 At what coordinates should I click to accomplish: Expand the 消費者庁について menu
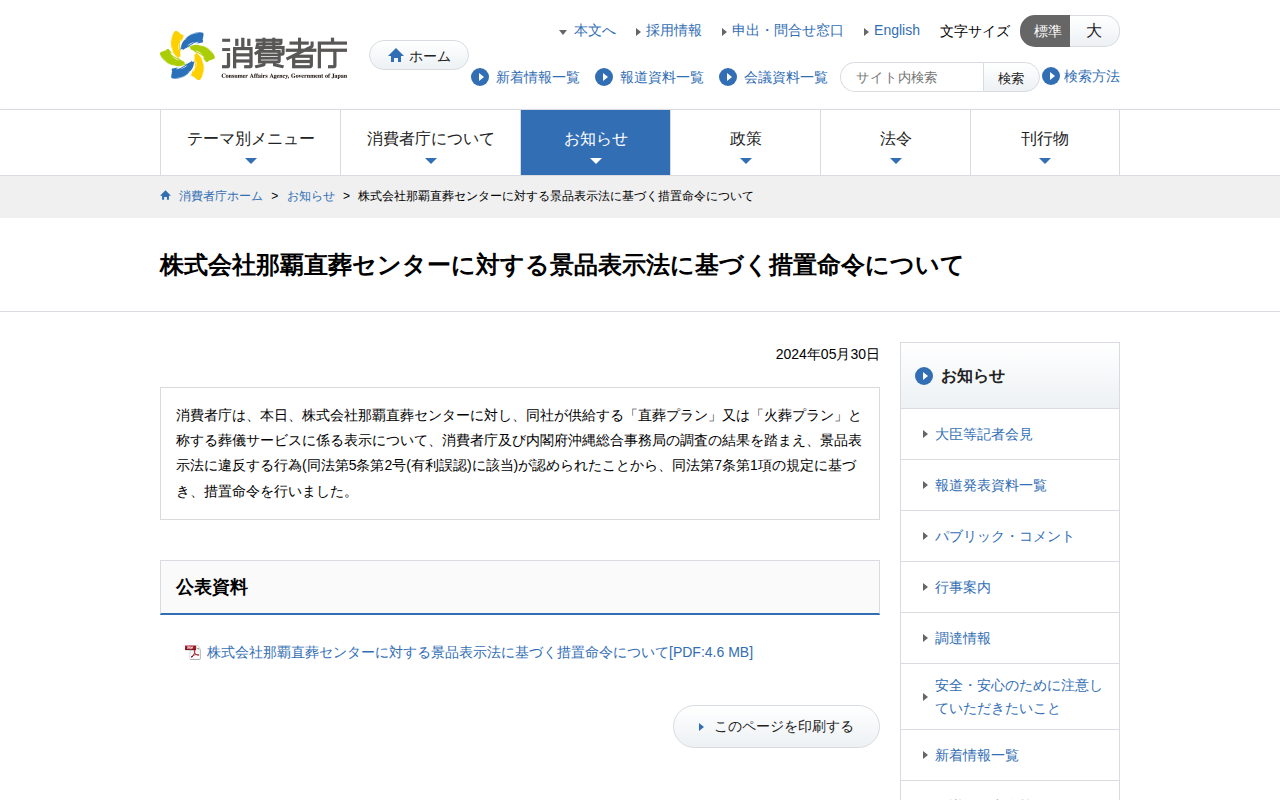pyautogui.click(x=430, y=143)
